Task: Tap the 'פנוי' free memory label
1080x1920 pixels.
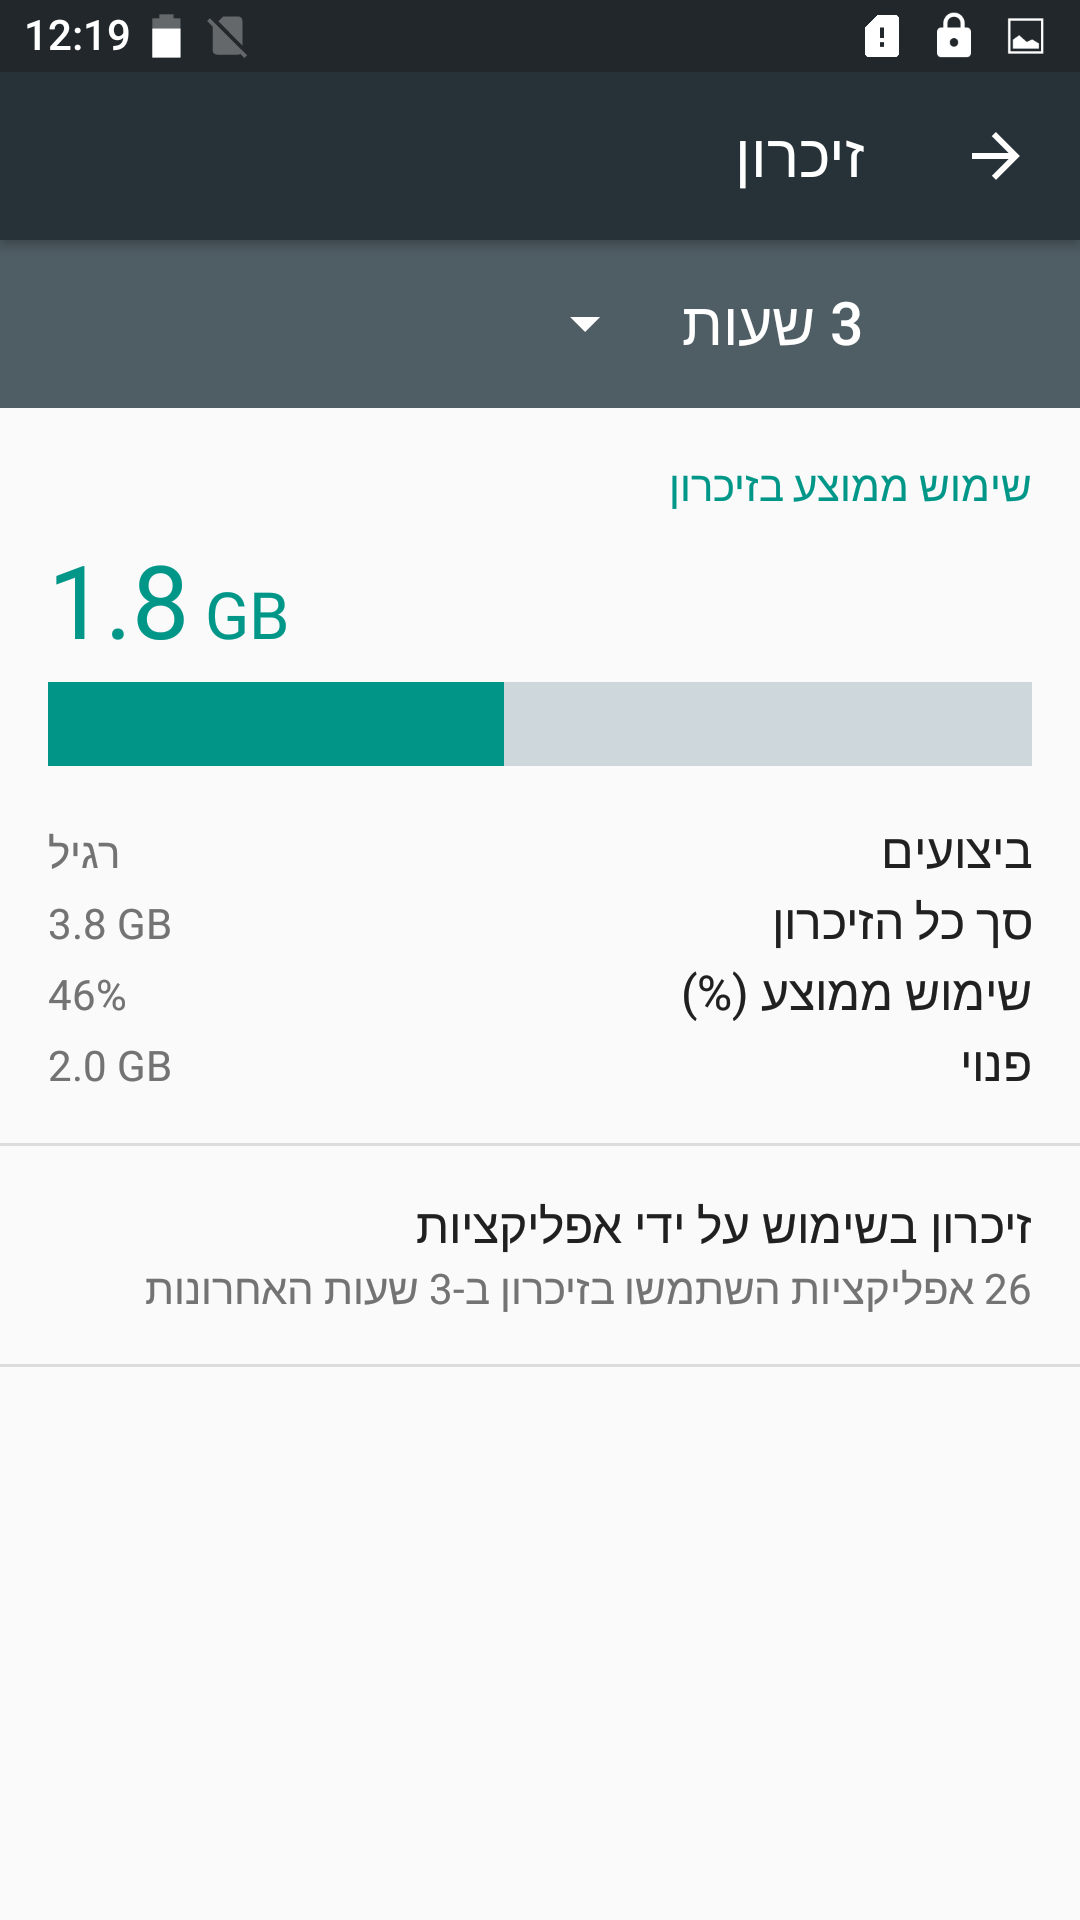Action: pos(996,1066)
